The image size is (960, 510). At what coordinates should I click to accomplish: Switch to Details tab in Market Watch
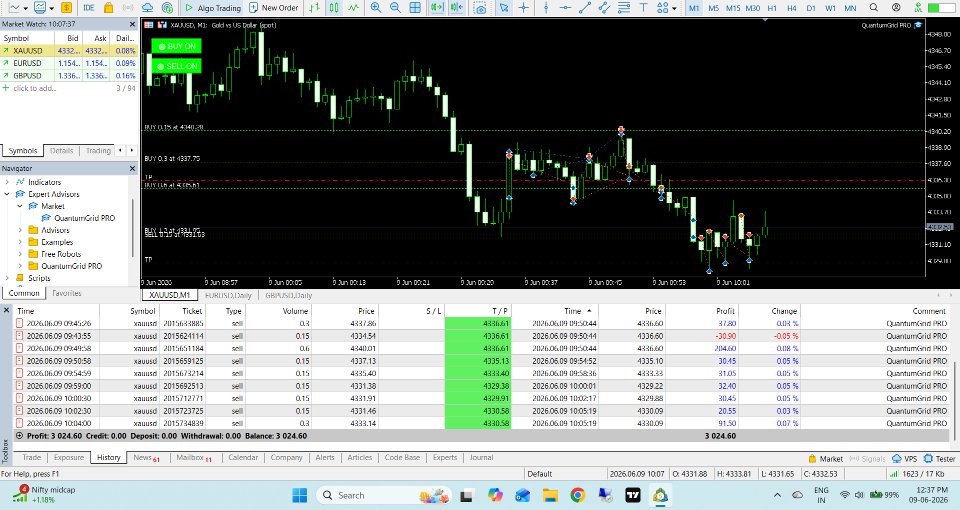61,151
